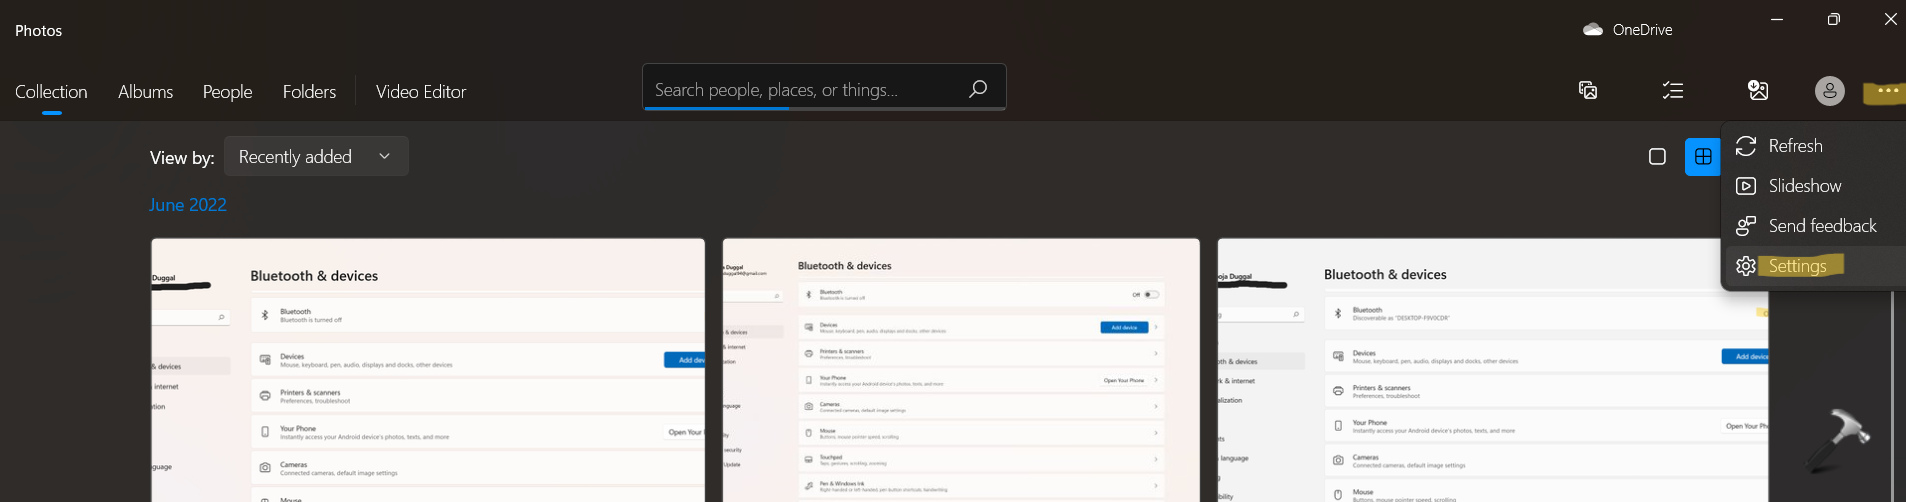The height and width of the screenshot is (502, 1906).
Task: Choose Refresh from the menu
Action: [1795, 146]
